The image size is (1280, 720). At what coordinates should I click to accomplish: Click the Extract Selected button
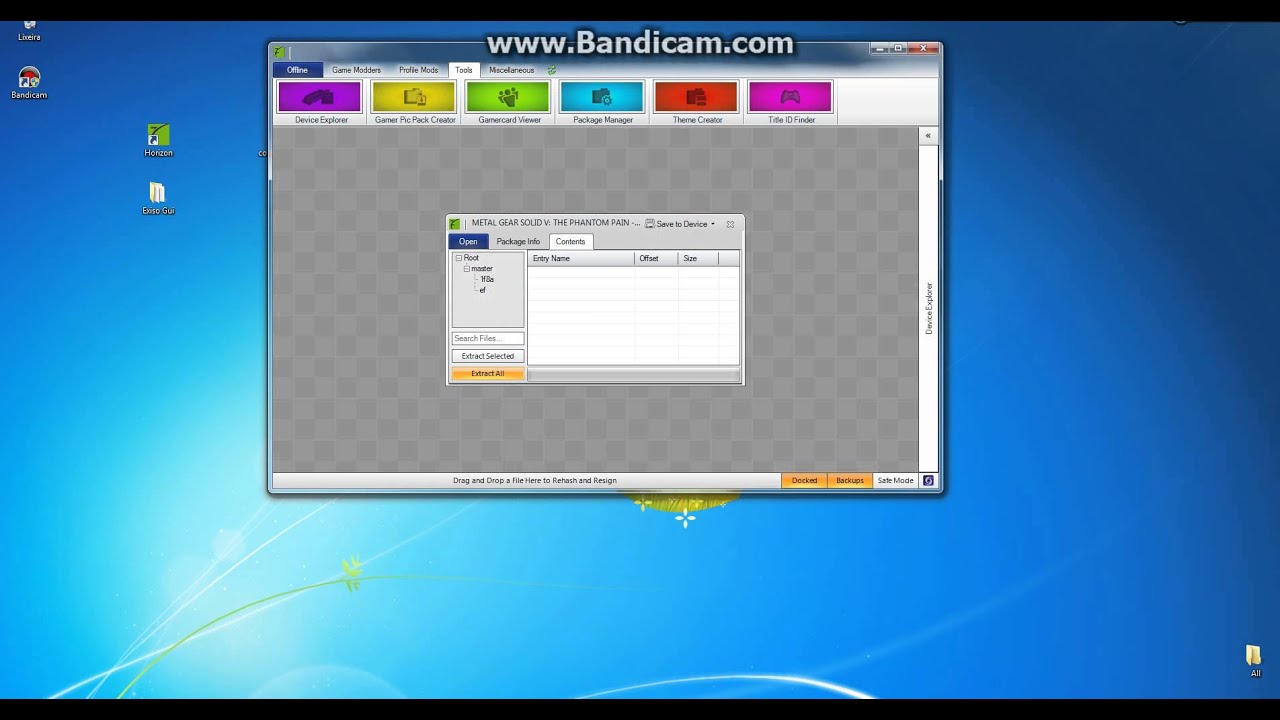[488, 356]
